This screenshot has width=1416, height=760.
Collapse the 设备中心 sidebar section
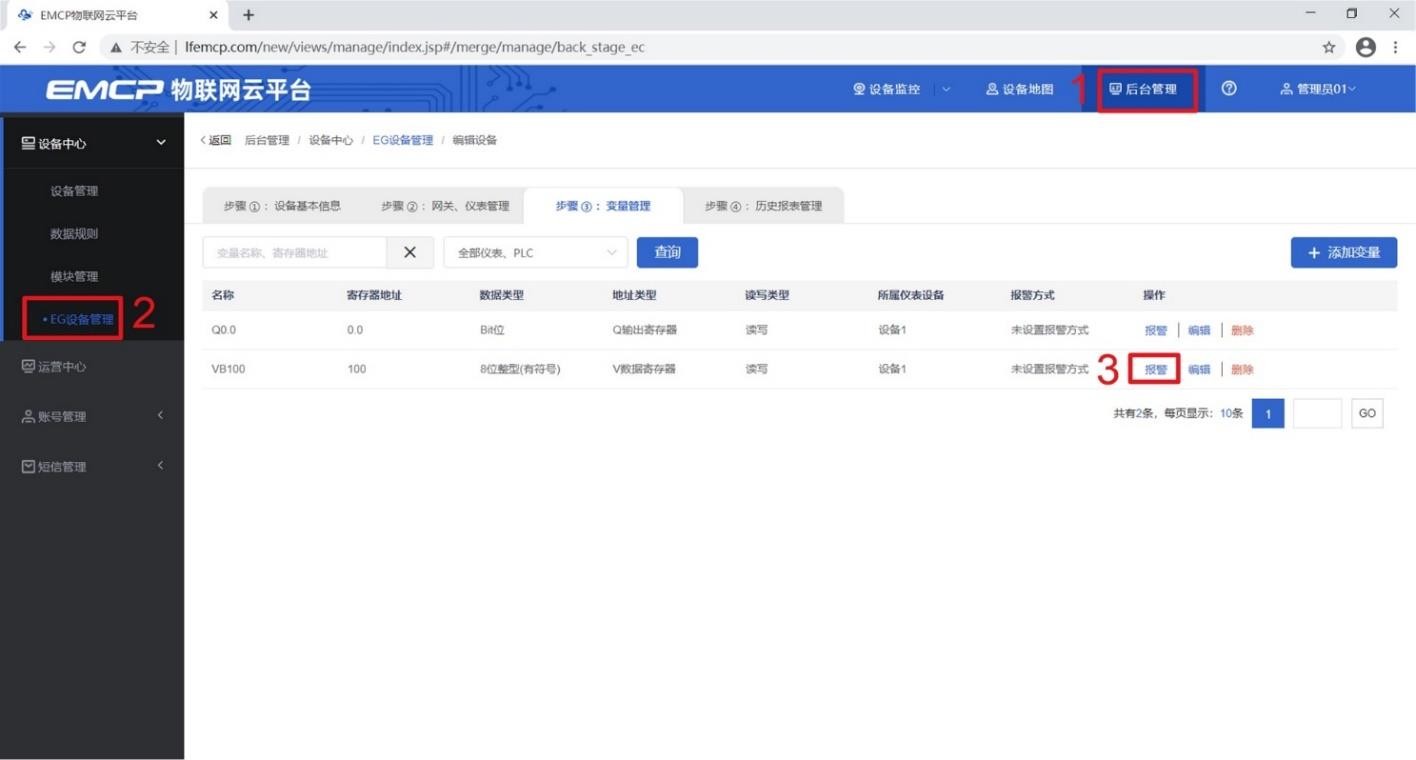pyautogui.click(x=92, y=143)
